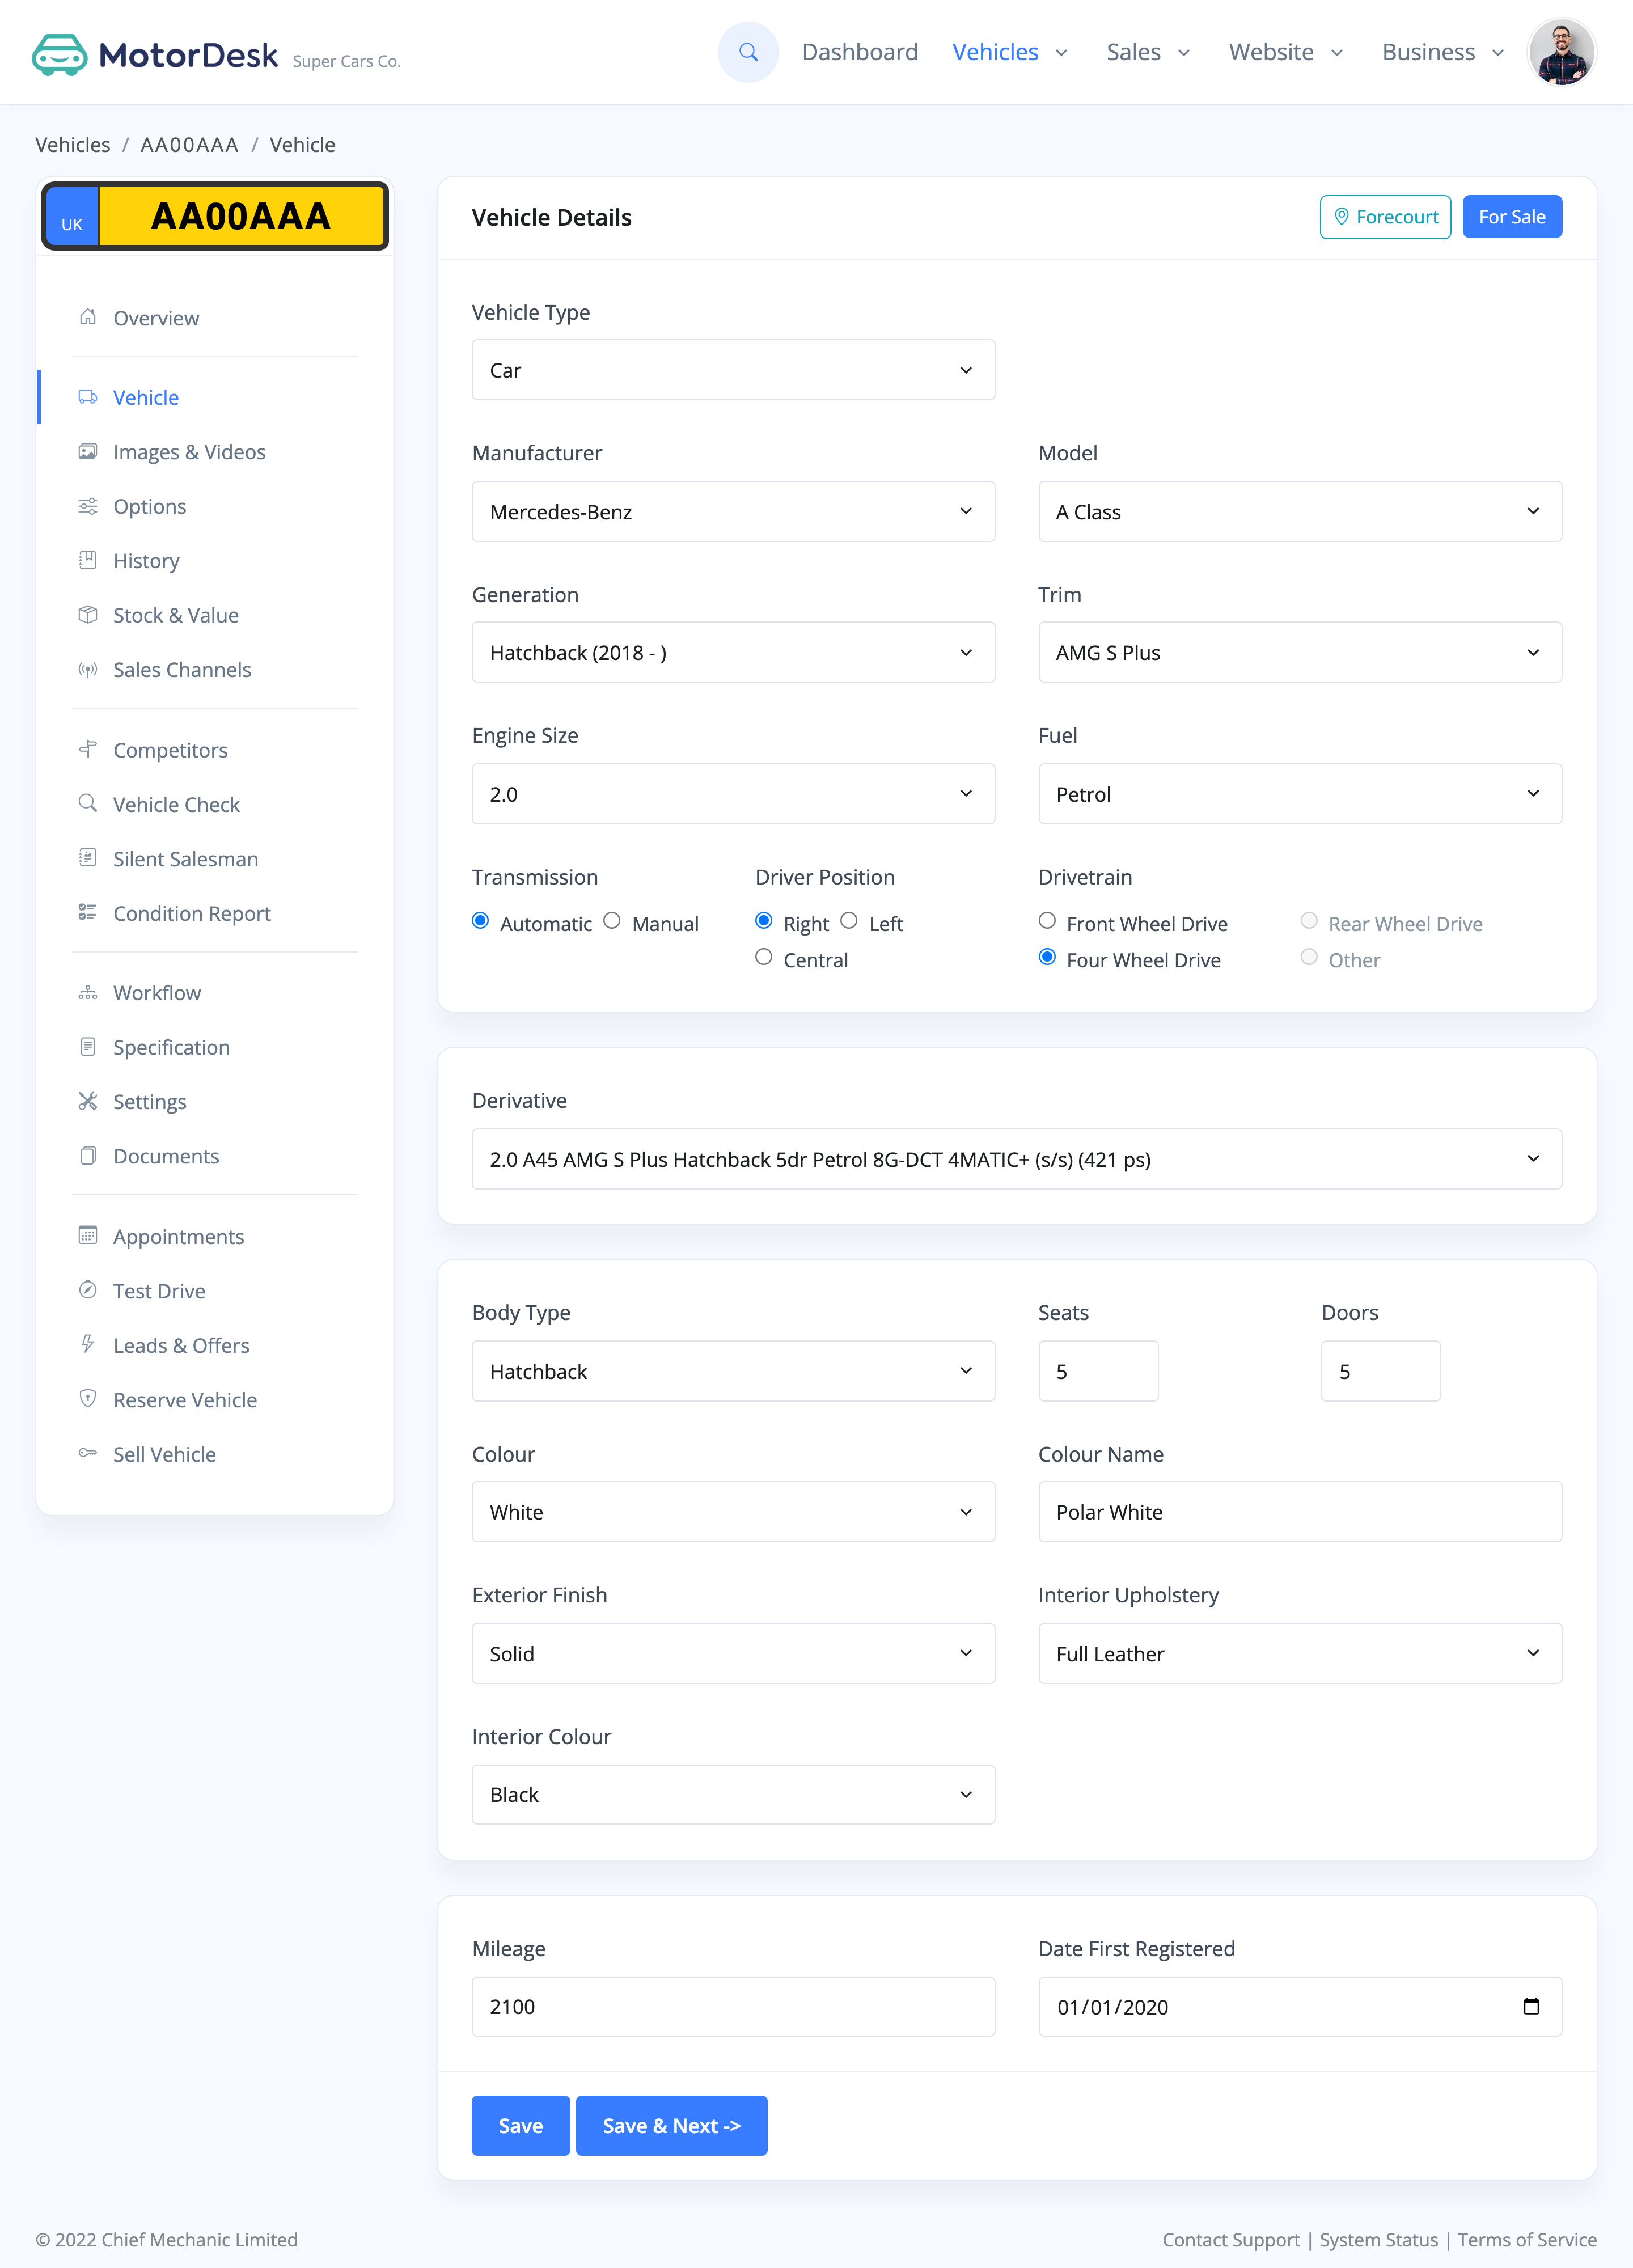Click the search magnifier icon in header
Viewport: 1633px width, 2268px height.
click(747, 52)
